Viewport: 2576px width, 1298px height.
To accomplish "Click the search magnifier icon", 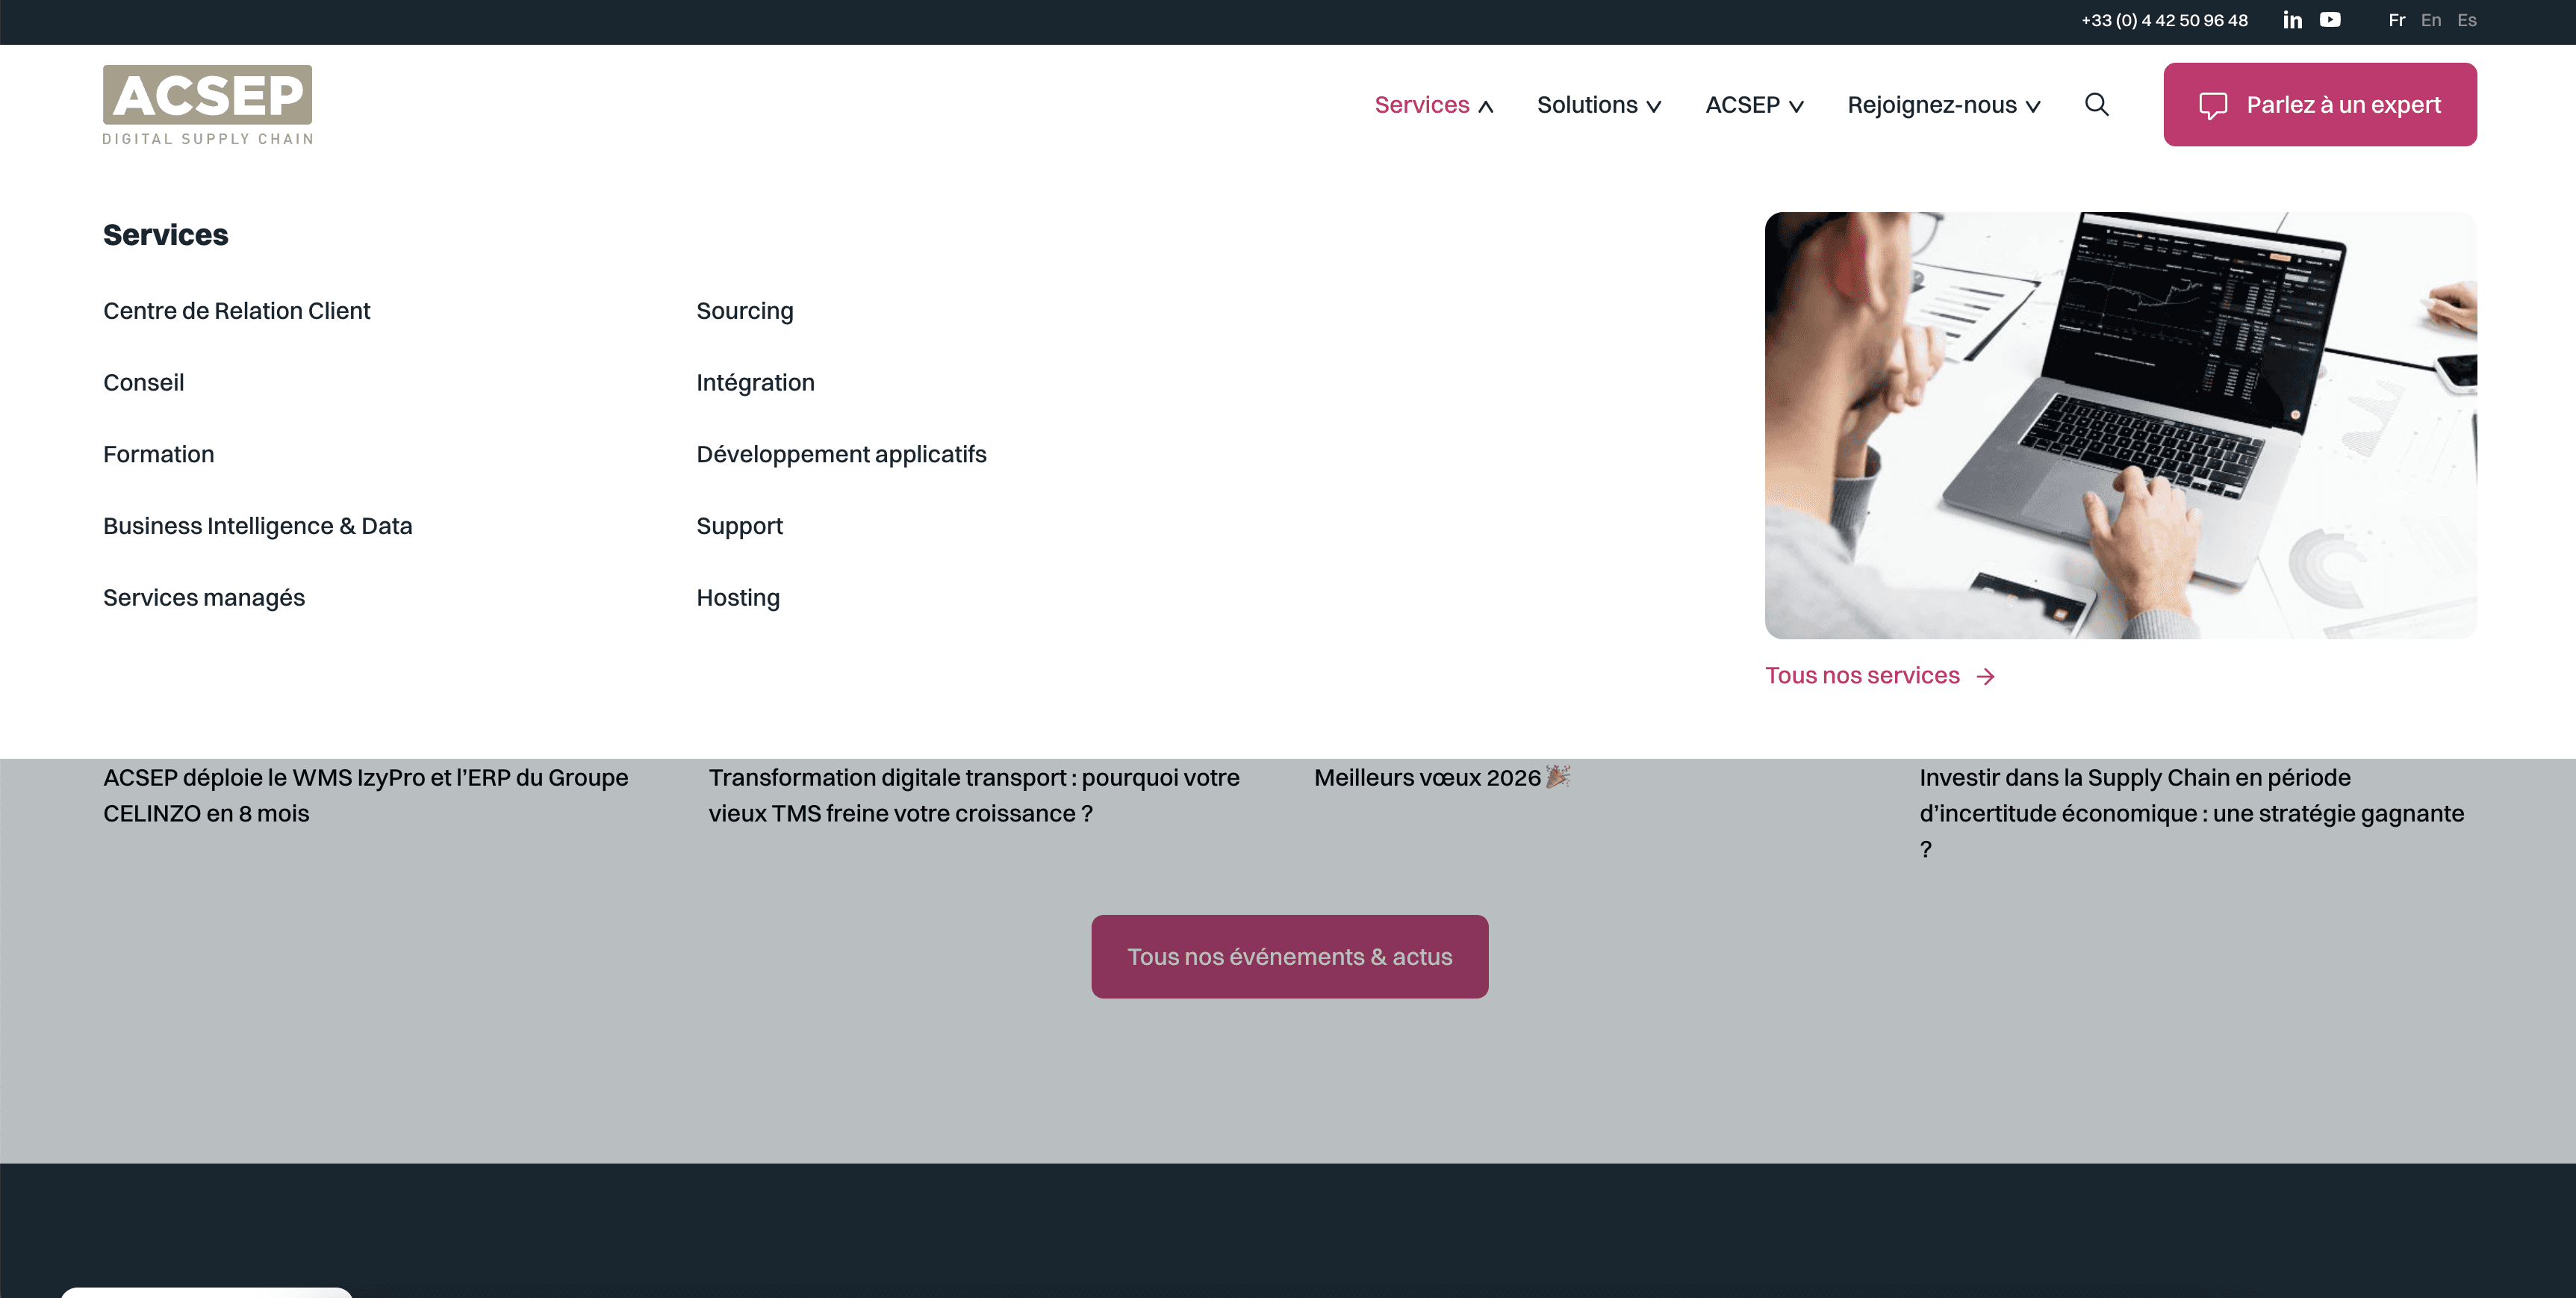I will pyautogui.click(x=2097, y=105).
